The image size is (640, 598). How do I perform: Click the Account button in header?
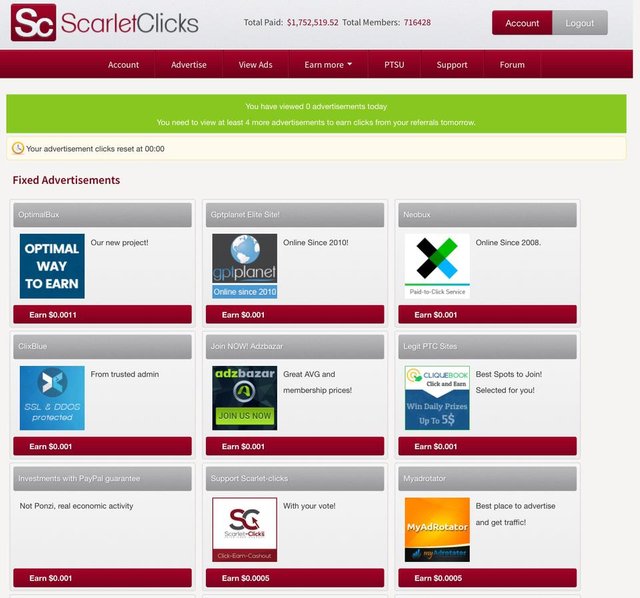click(522, 23)
